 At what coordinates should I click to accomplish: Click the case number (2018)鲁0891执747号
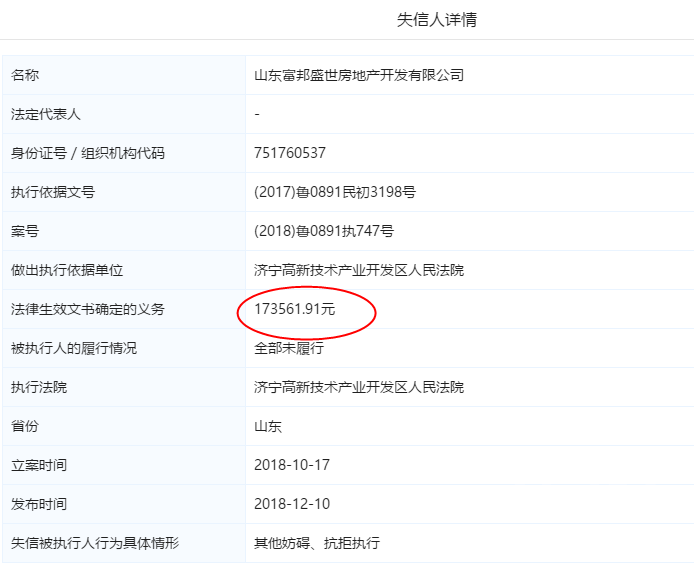coord(324,231)
